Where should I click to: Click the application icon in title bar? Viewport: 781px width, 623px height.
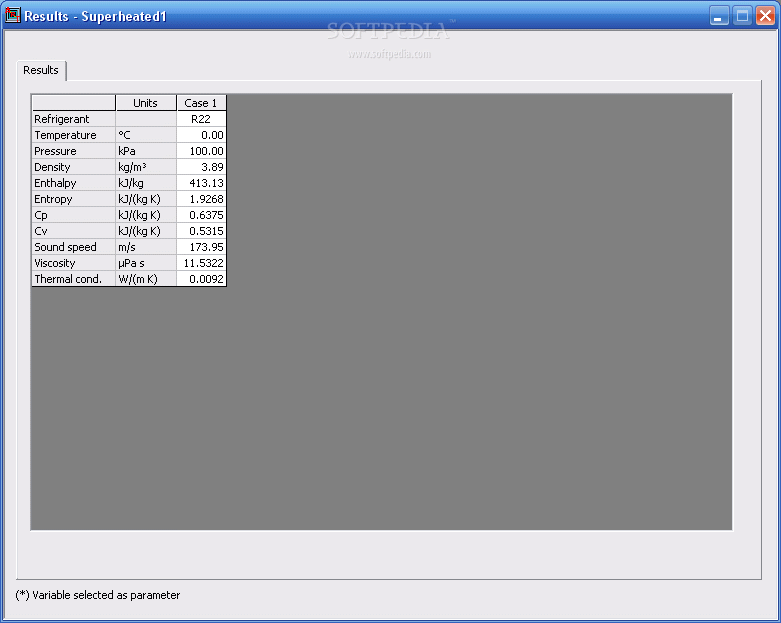(x=12, y=16)
